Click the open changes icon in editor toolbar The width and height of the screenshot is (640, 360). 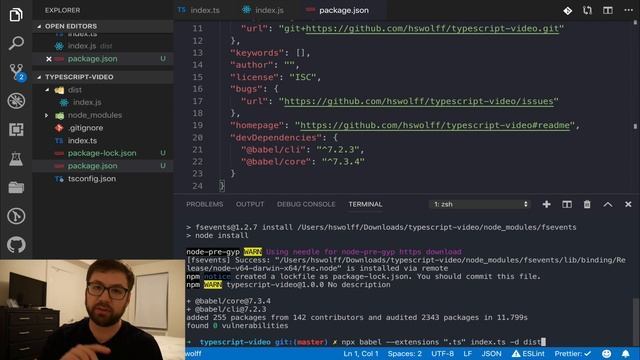[x=567, y=11]
